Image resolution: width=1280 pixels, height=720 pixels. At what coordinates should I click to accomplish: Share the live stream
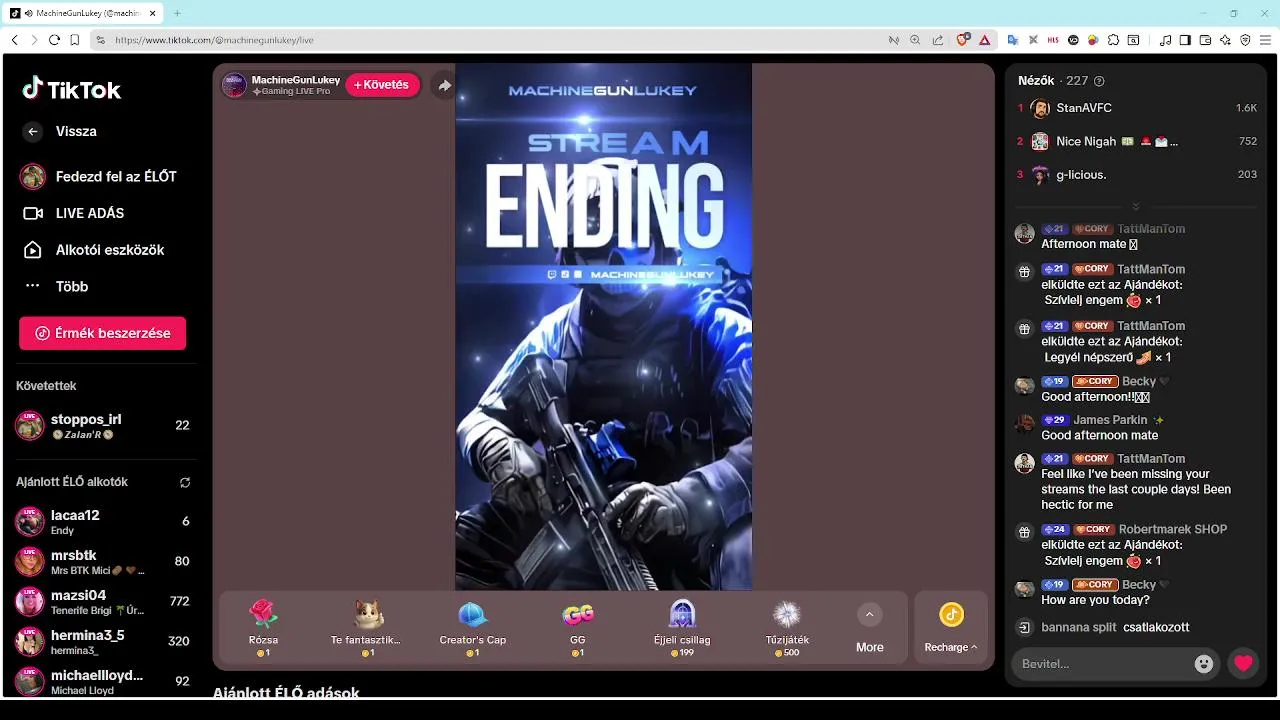(444, 85)
